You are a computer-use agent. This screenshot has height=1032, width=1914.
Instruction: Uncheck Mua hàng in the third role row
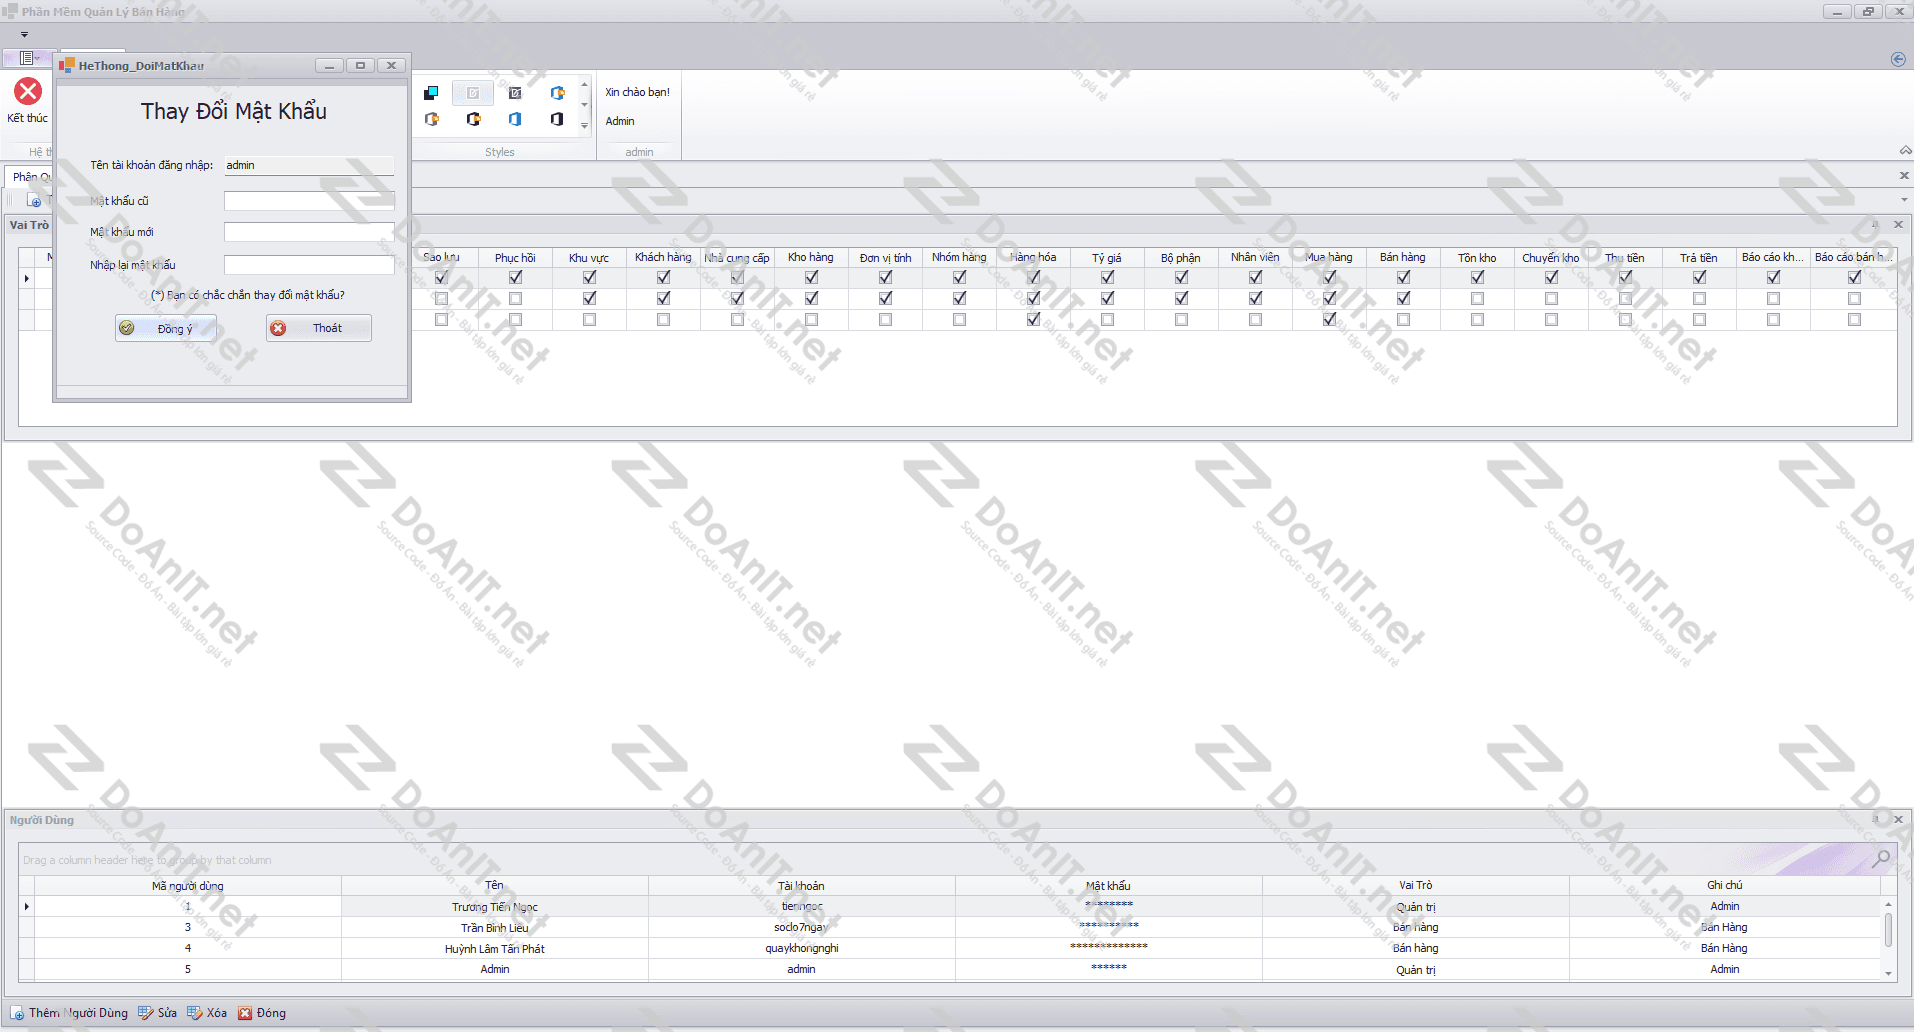pyautogui.click(x=1329, y=319)
